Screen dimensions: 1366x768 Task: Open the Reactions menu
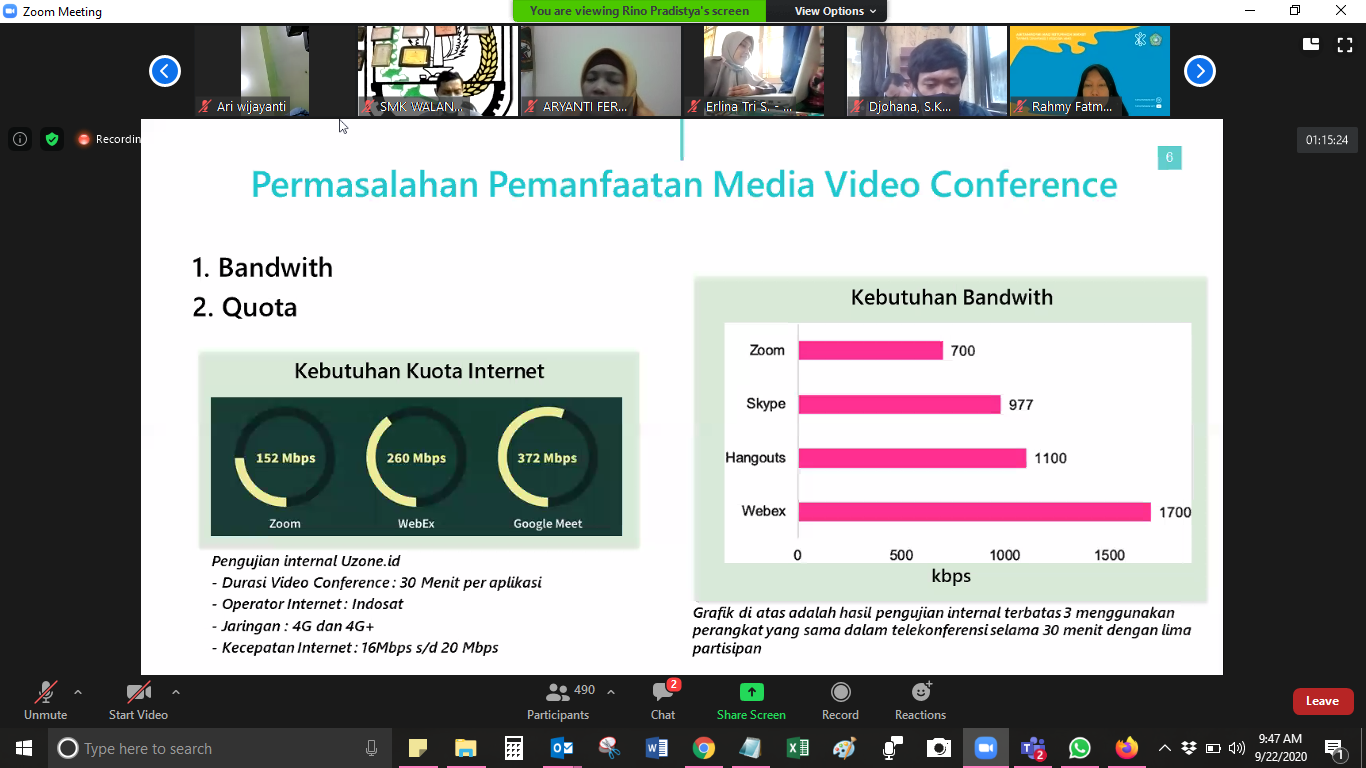[920, 700]
